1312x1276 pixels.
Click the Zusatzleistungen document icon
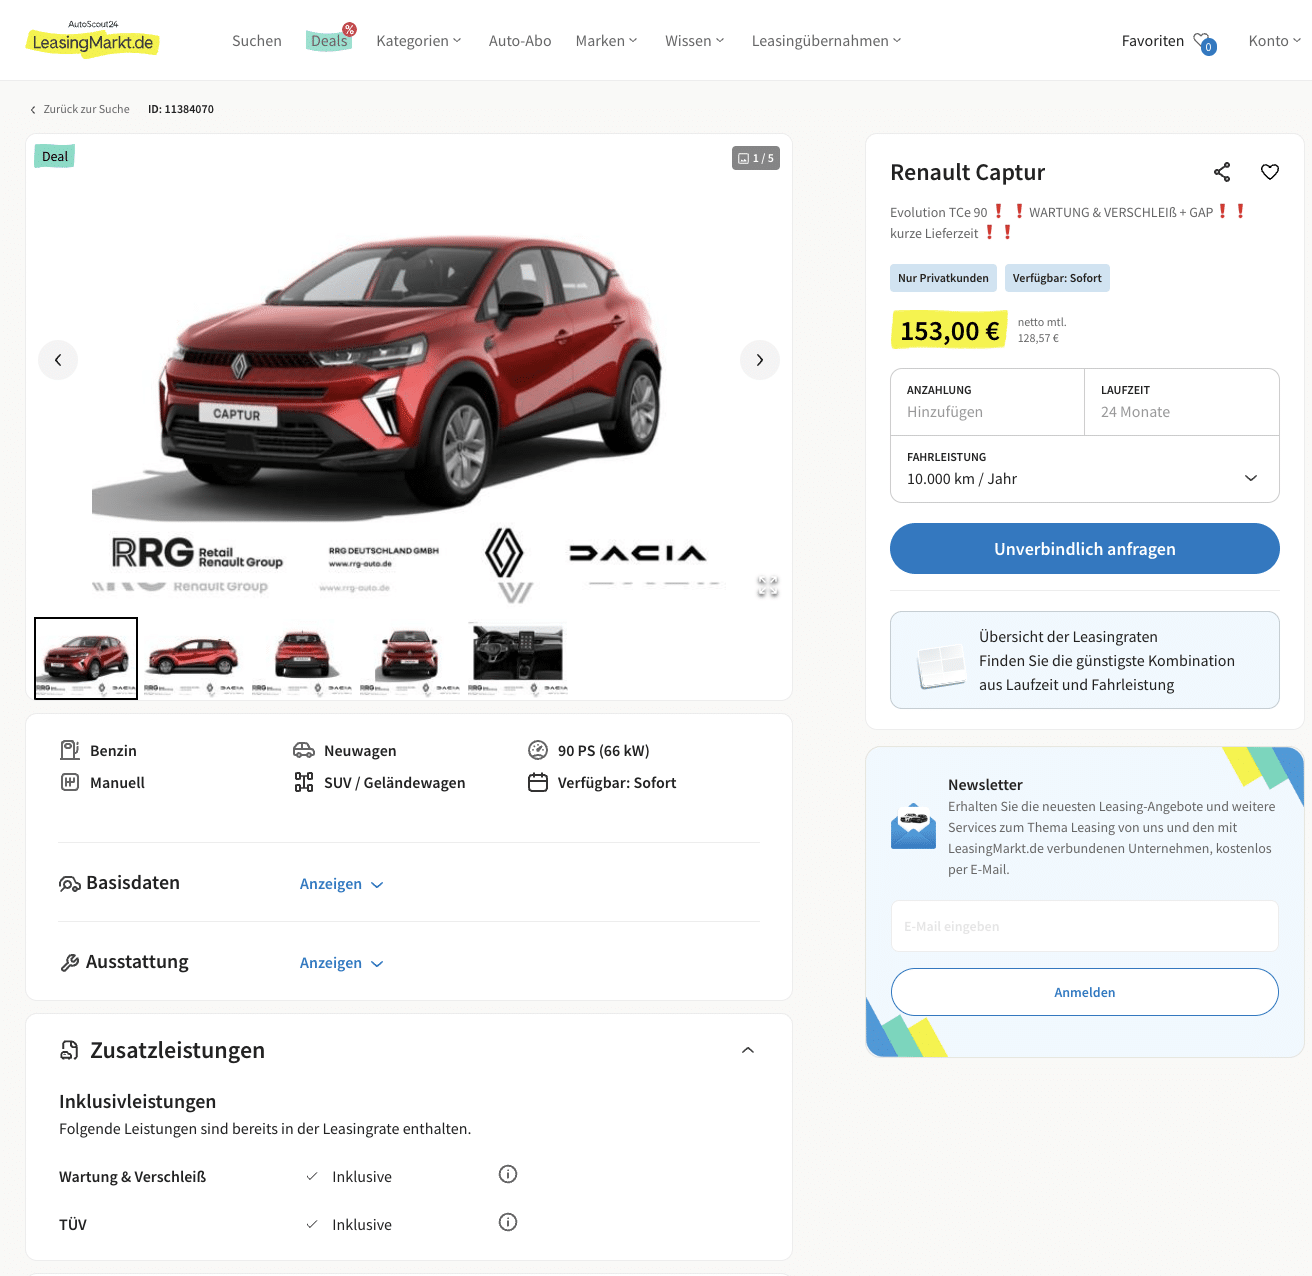(x=70, y=1050)
